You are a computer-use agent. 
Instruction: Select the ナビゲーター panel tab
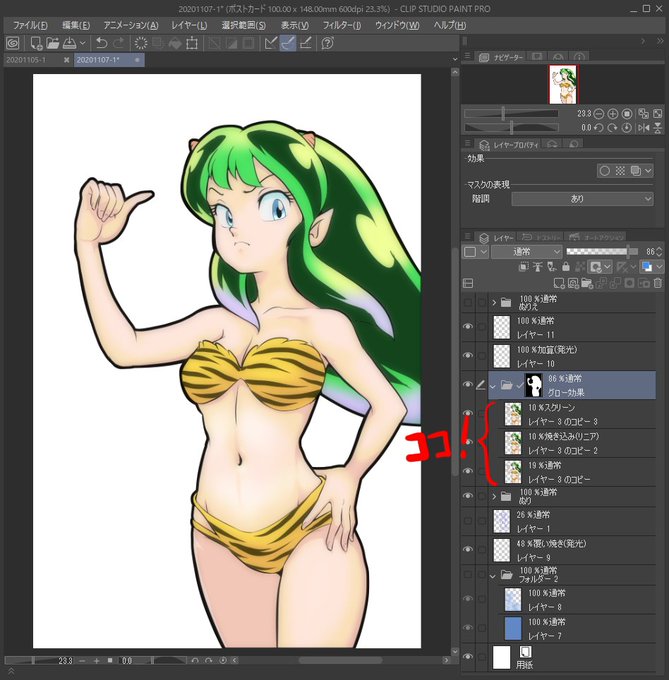[x=503, y=57]
